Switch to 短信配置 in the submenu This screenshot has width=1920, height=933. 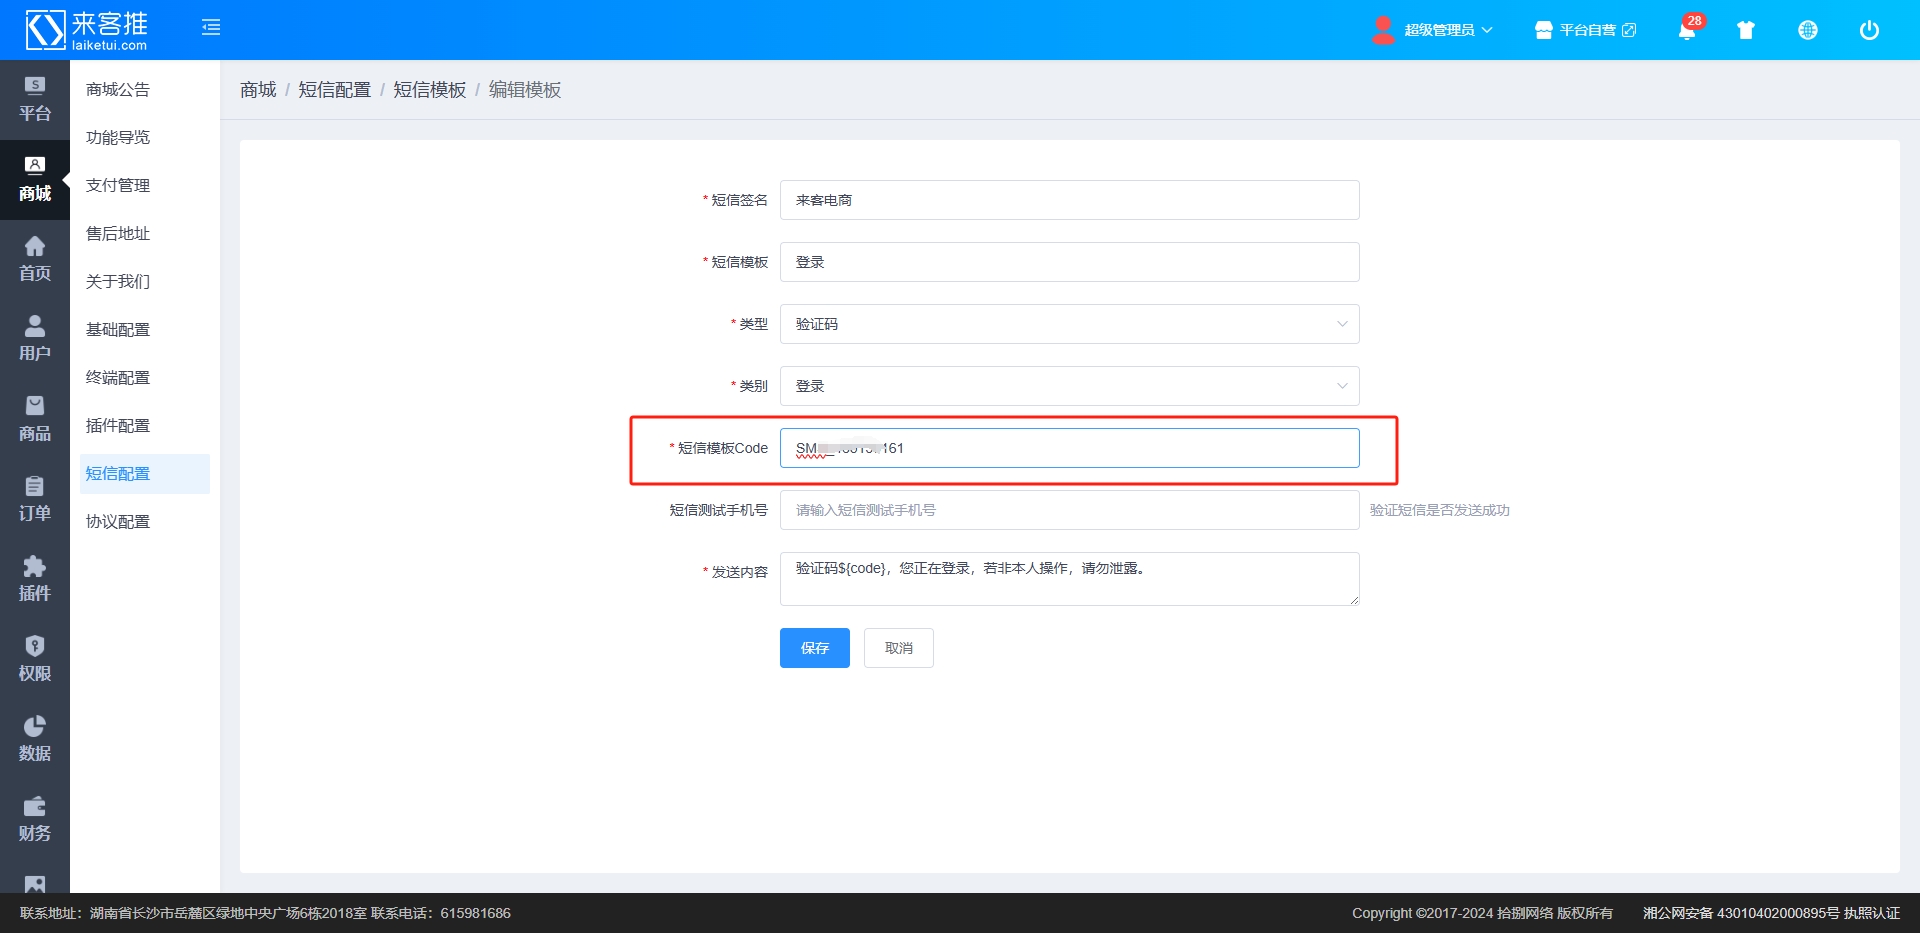117,473
